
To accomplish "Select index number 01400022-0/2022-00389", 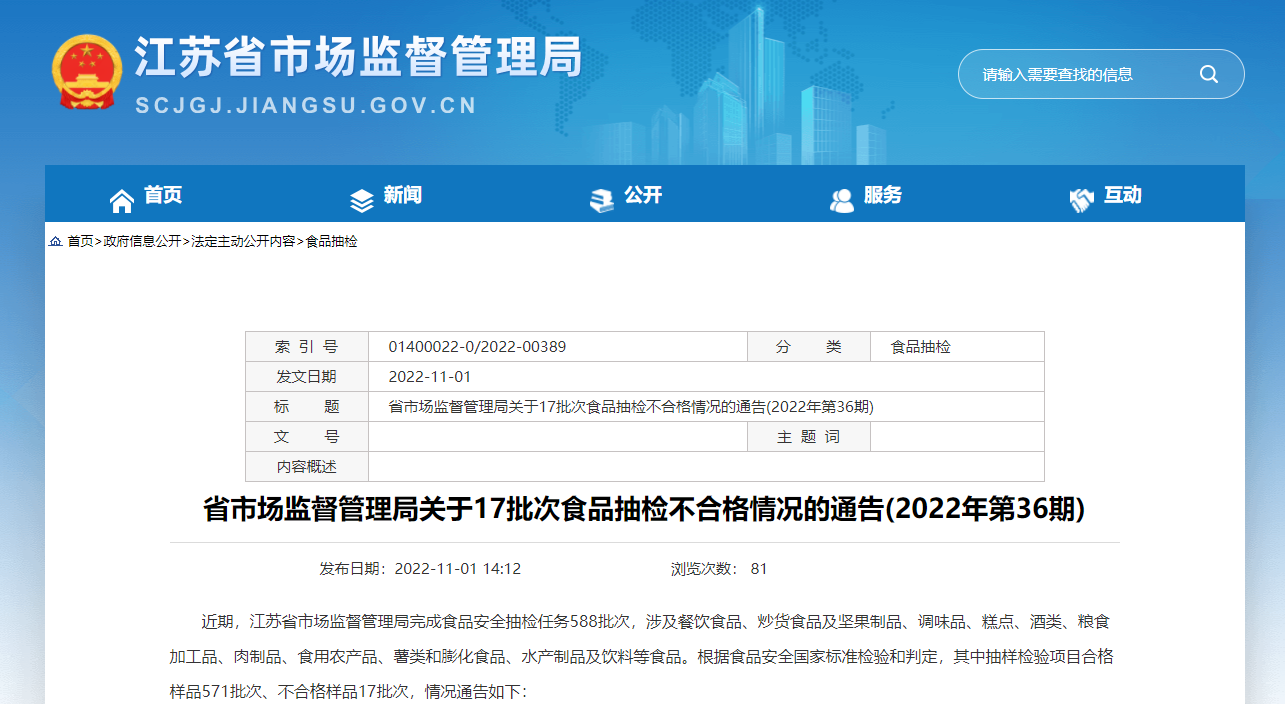I will pos(477,347).
